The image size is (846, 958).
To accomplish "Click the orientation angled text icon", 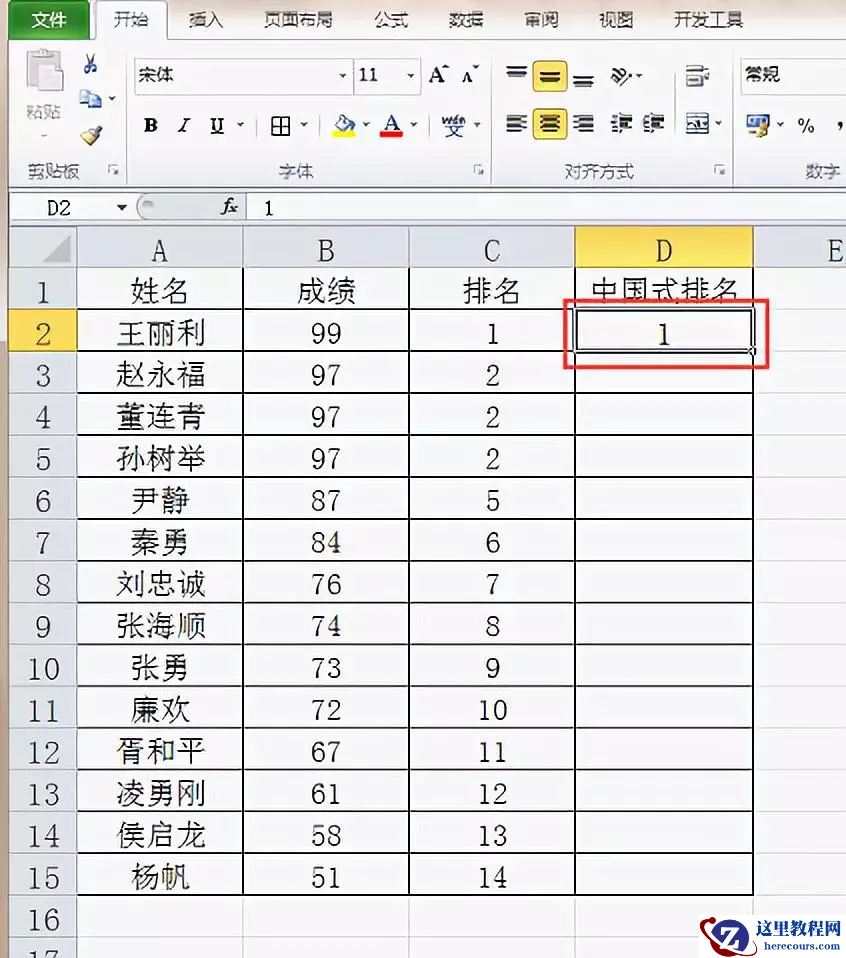I will point(621,76).
